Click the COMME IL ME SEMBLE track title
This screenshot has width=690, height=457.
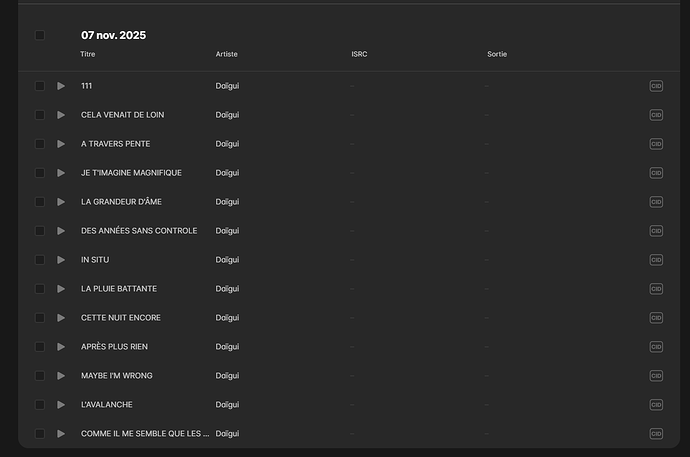(145, 434)
